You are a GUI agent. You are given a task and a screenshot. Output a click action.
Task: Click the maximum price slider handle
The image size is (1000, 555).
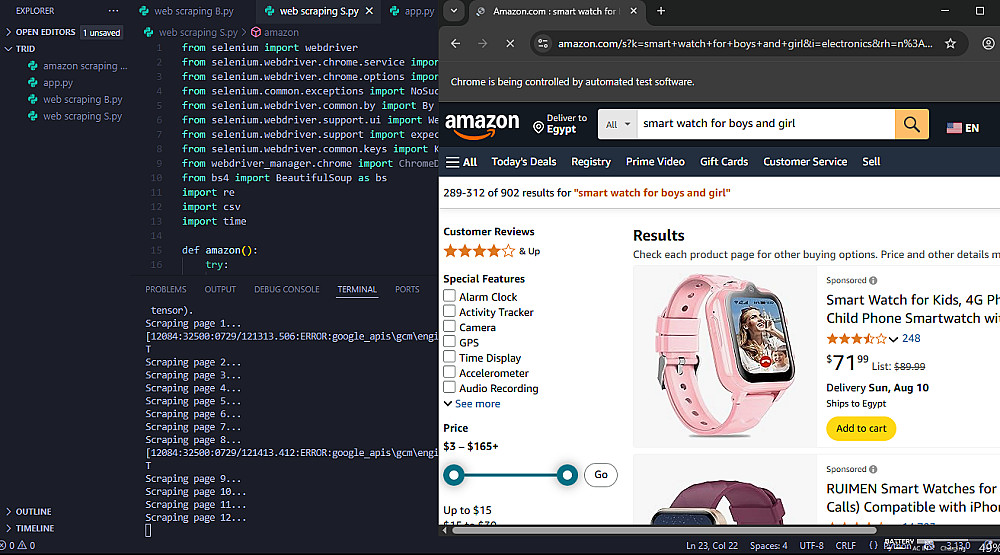[567, 475]
